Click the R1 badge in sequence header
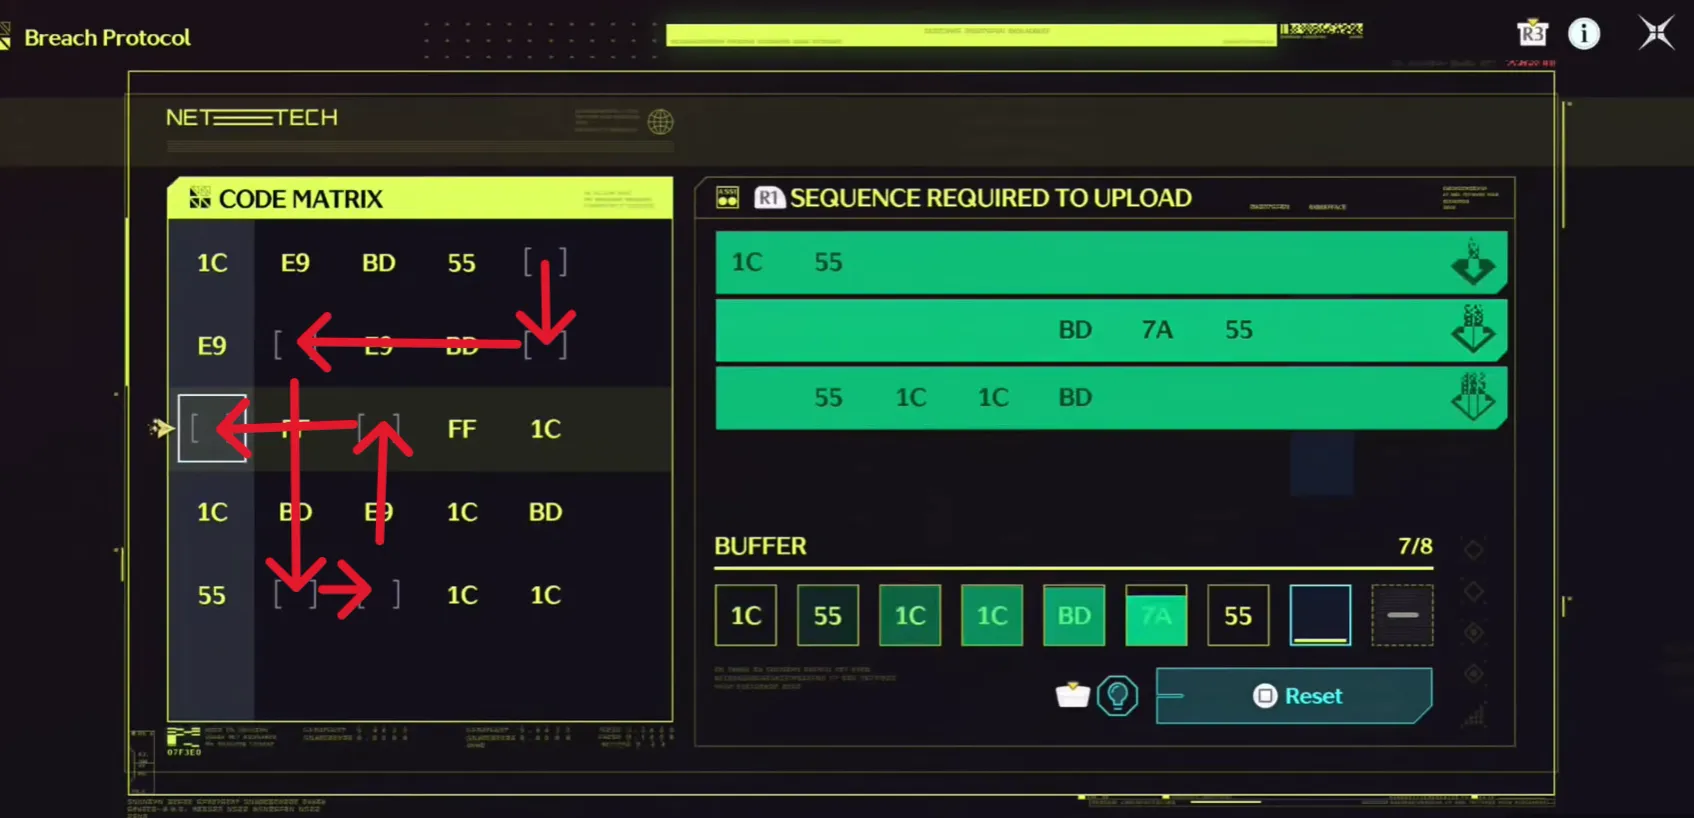 [768, 198]
